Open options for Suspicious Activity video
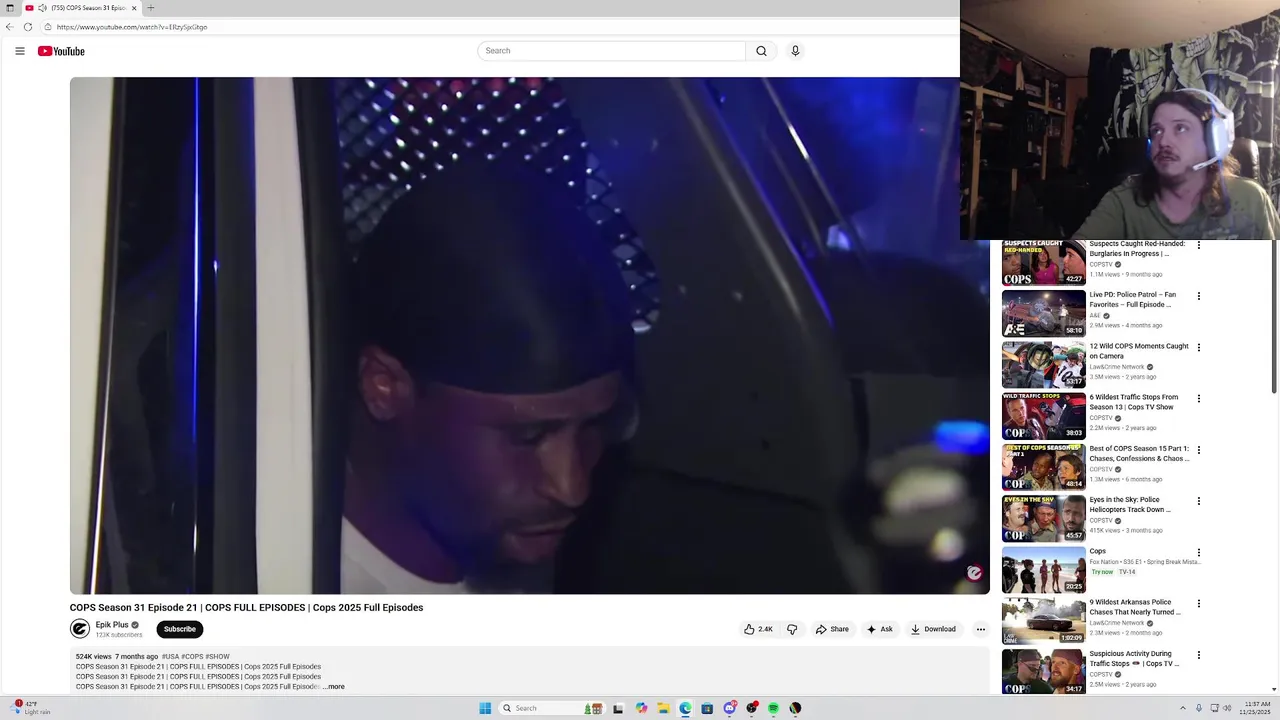Screen dimensions: 1280x720 pos(1199,655)
